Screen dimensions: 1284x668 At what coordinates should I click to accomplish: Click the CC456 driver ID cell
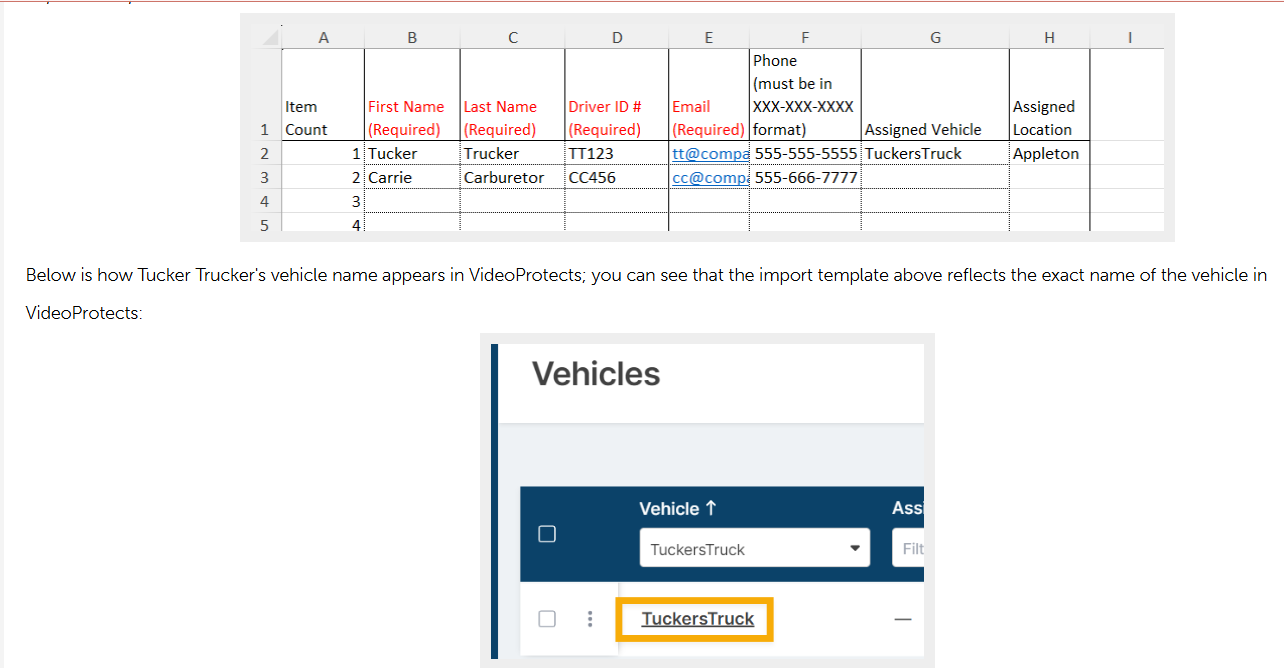tap(616, 177)
